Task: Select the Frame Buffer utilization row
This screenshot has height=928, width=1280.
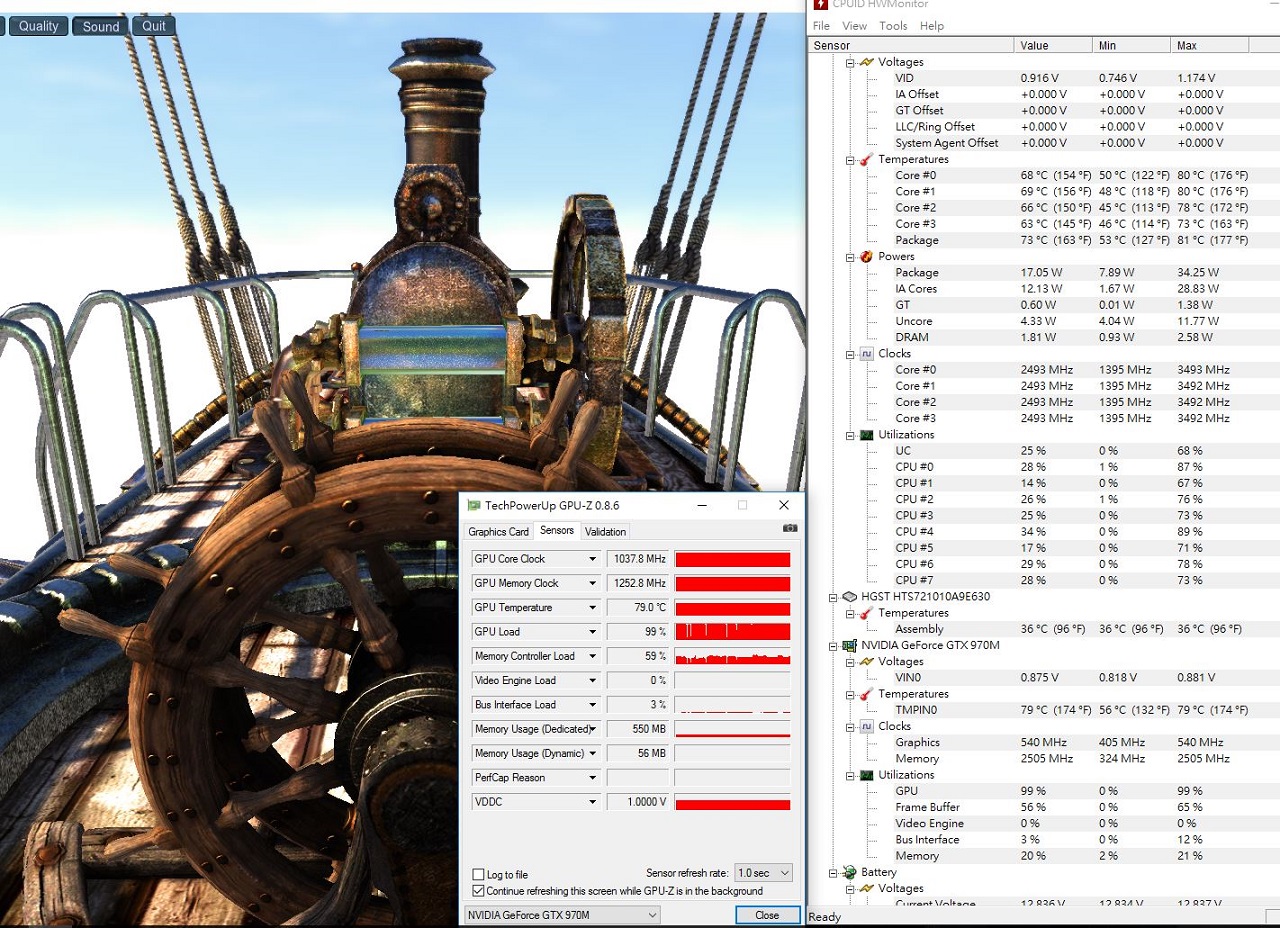Action: click(x=1043, y=807)
